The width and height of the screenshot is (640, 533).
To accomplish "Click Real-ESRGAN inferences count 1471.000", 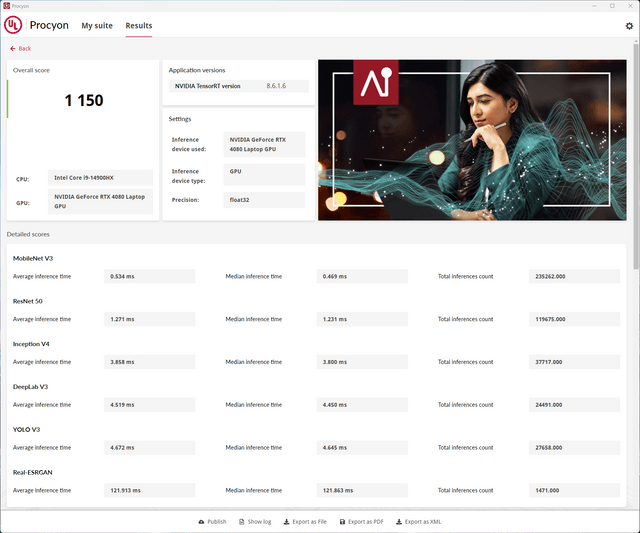I will [574, 491].
